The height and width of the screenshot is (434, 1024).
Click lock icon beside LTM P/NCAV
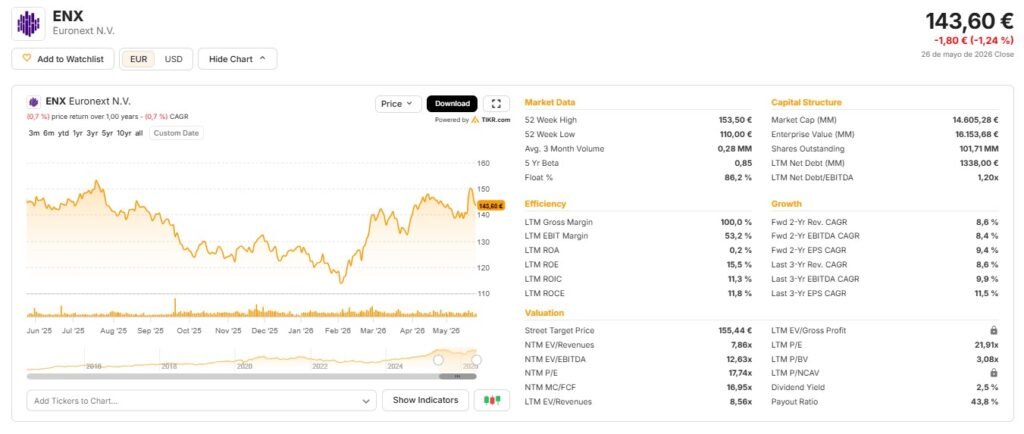pos(993,373)
